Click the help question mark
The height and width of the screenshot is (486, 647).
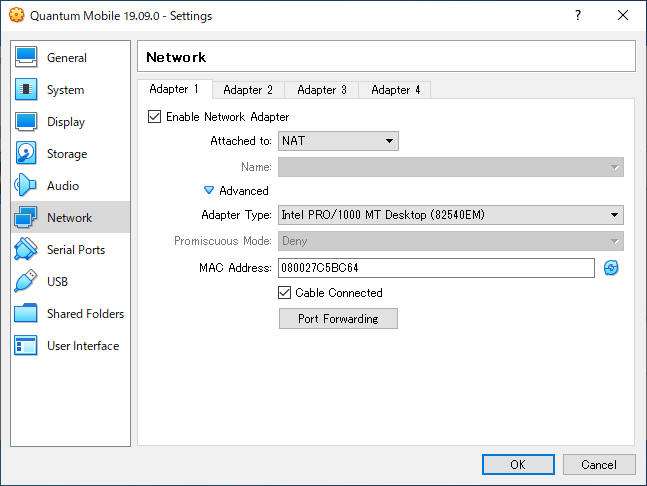pyautogui.click(x=578, y=15)
